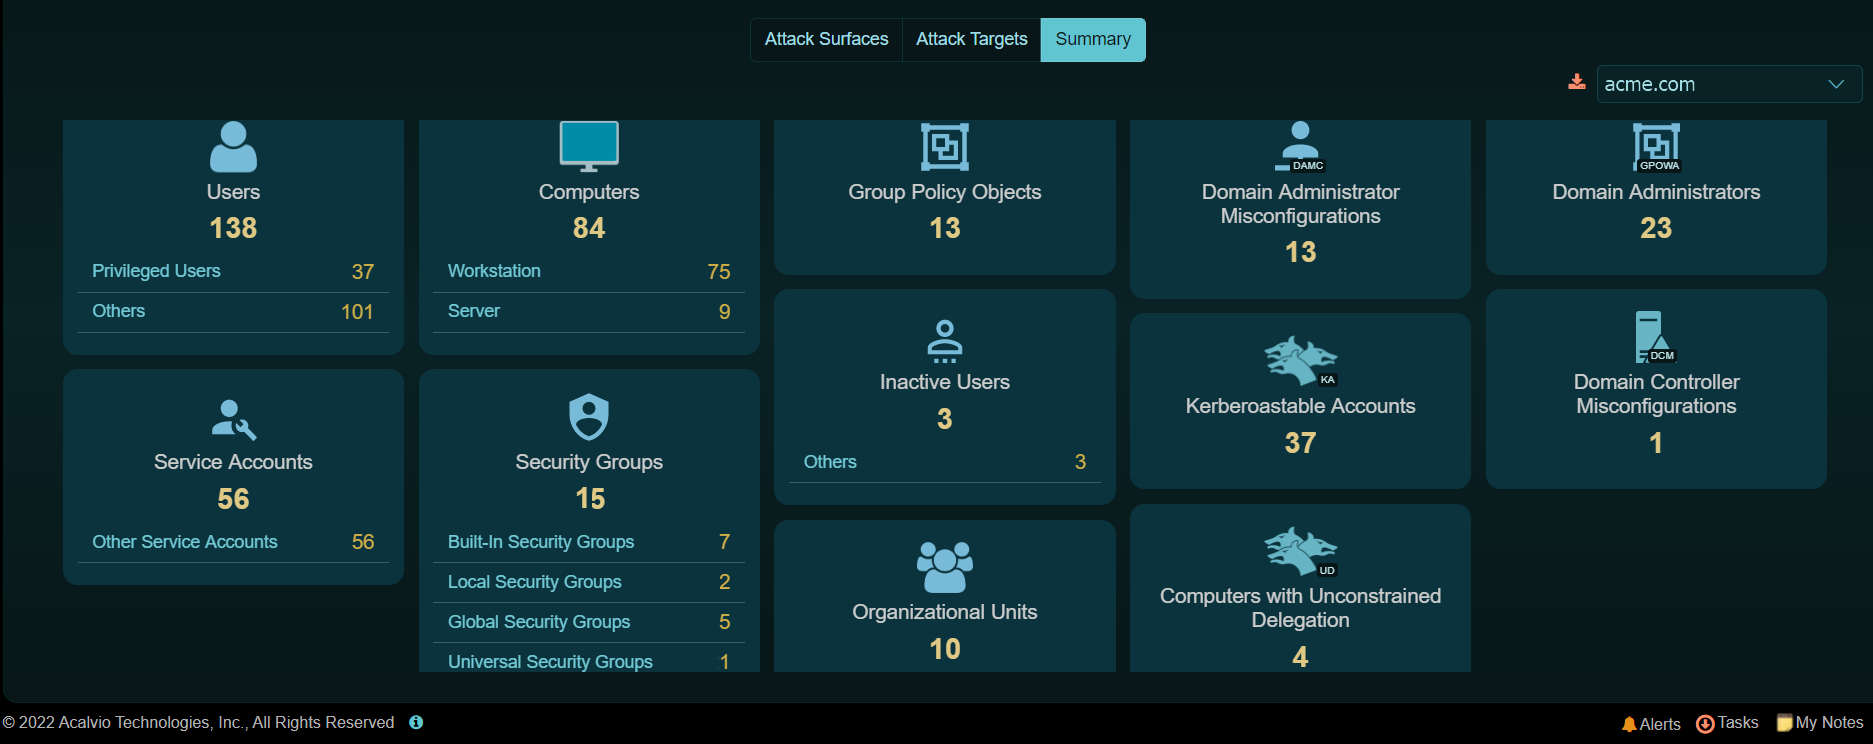This screenshot has width=1873, height=744.
Task: Open the Privileged Users row
Action: point(233,272)
